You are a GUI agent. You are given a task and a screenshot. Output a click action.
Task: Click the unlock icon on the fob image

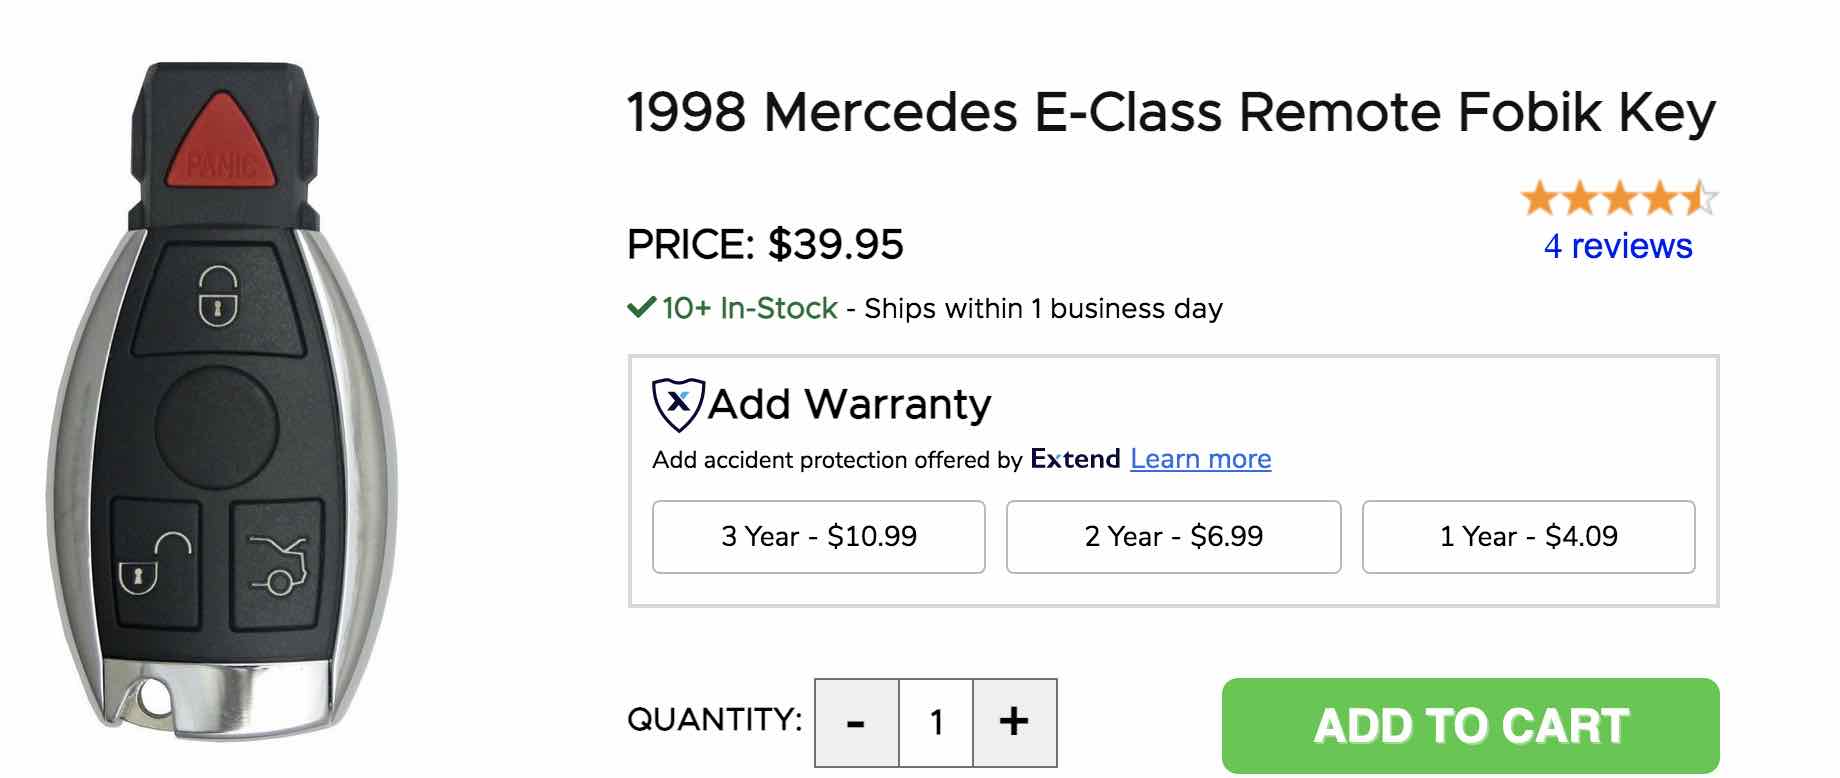click(156, 563)
